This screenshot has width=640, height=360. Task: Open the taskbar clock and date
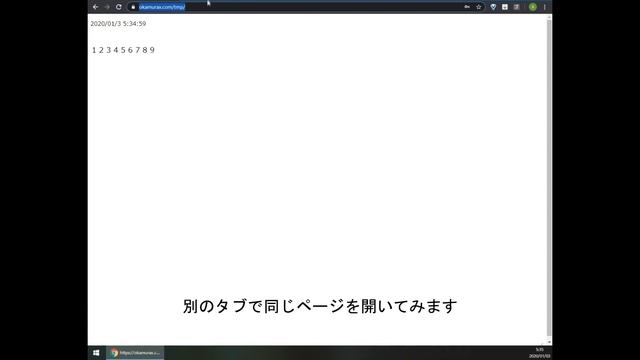(x=540, y=353)
